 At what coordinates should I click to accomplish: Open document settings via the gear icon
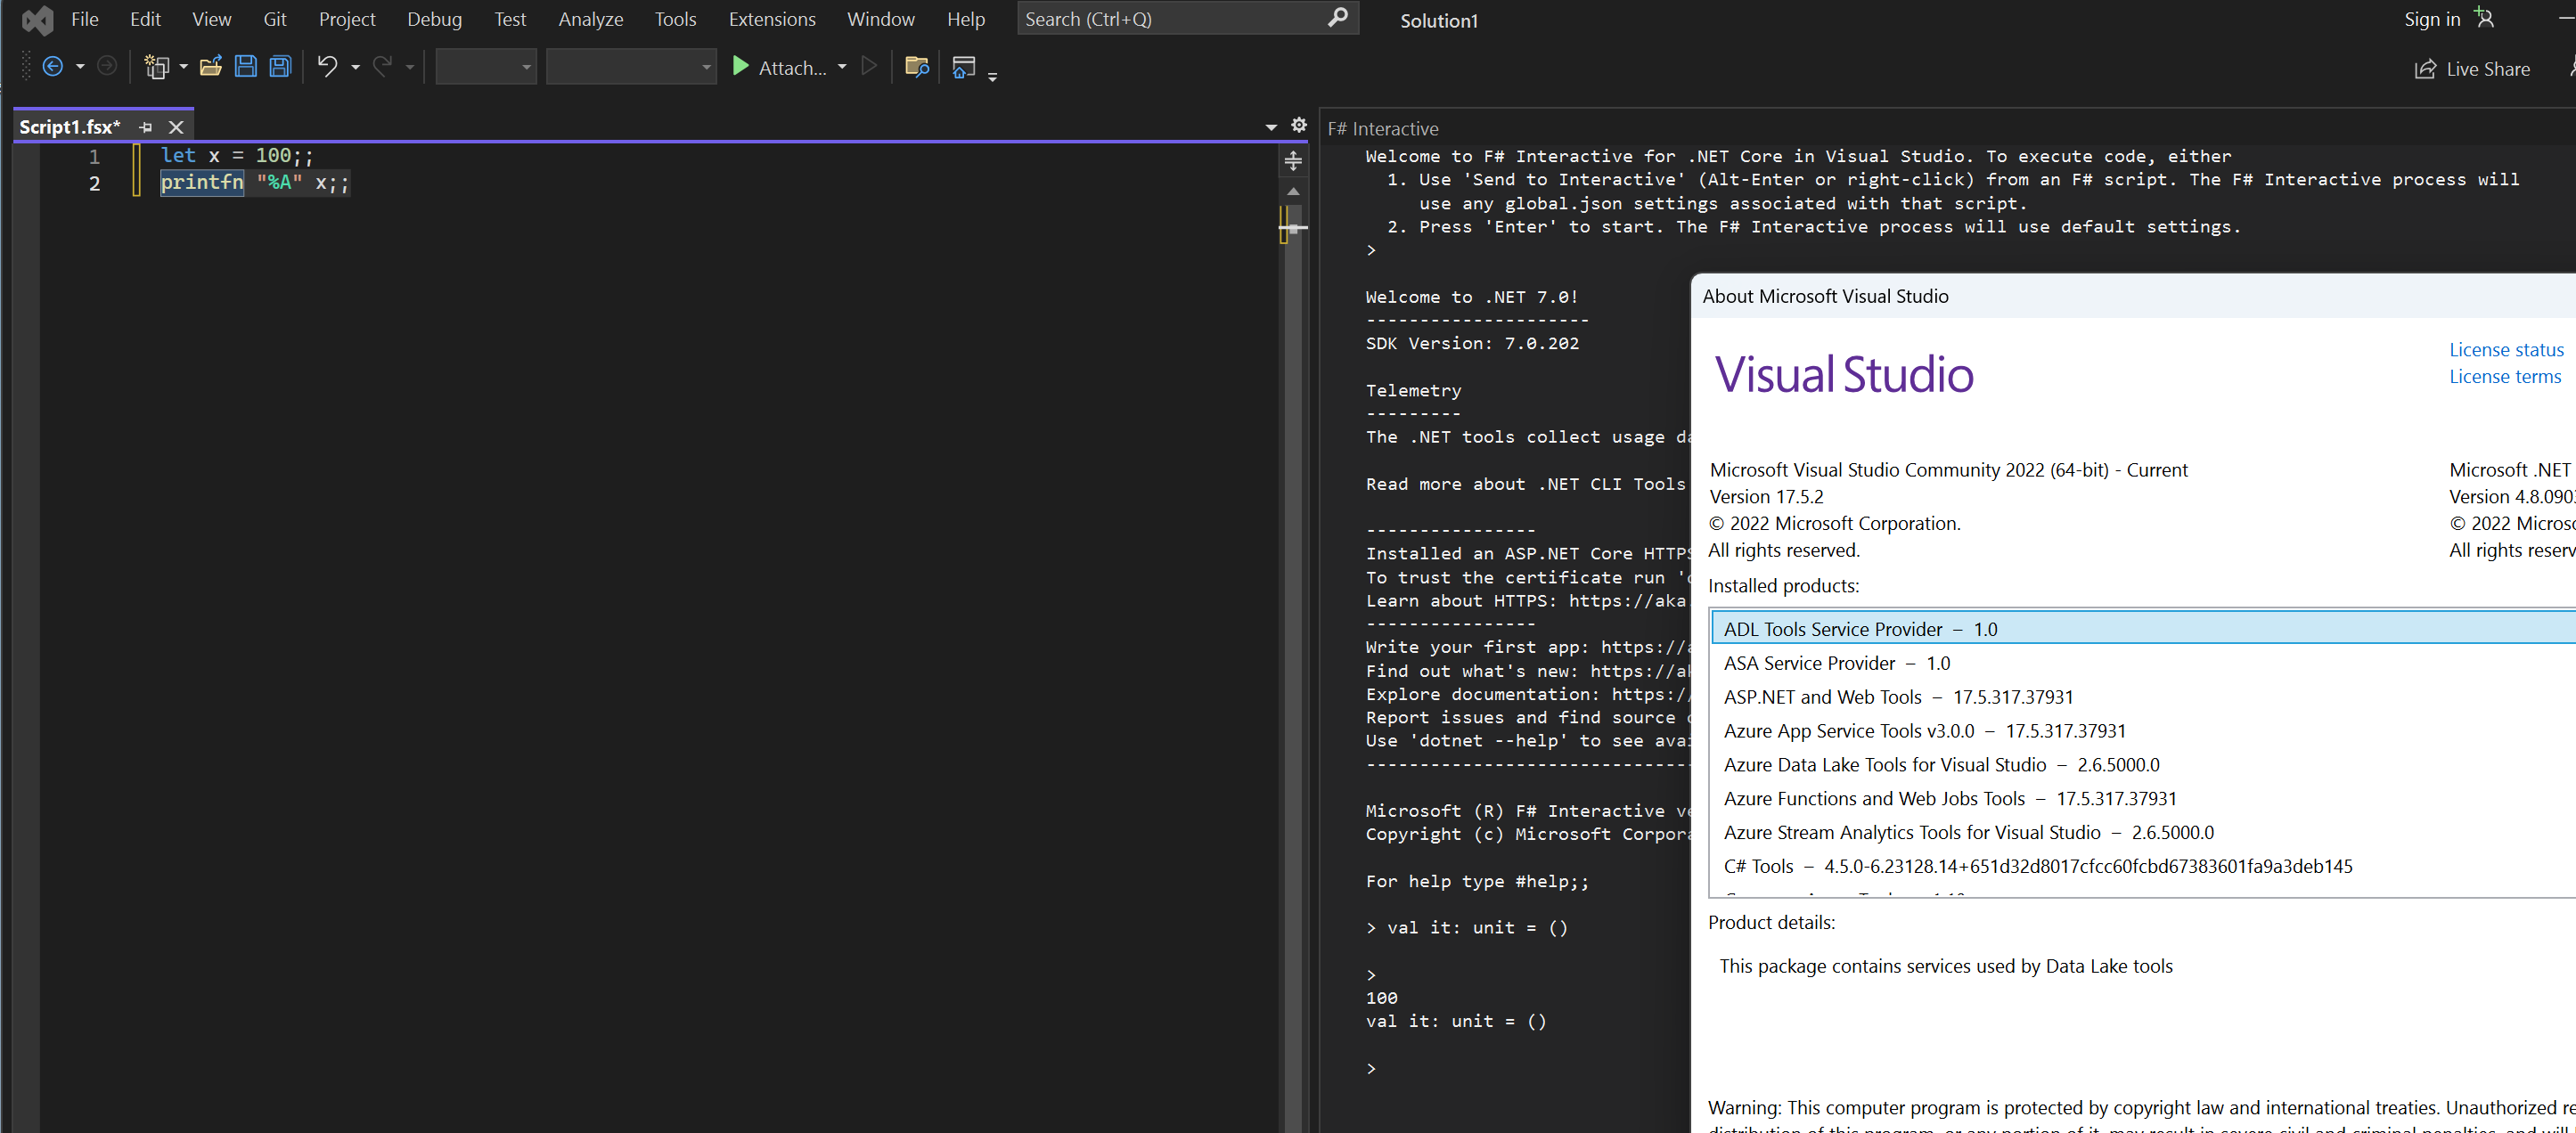coord(1298,126)
